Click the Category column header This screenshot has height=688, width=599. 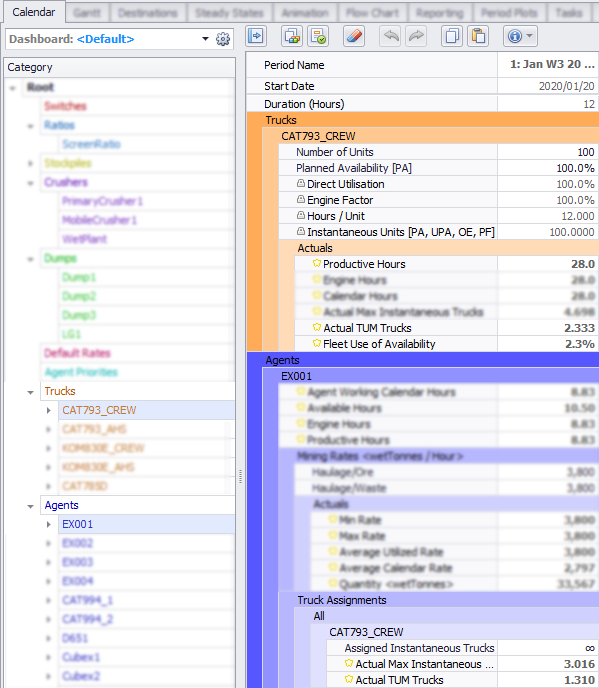point(119,67)
